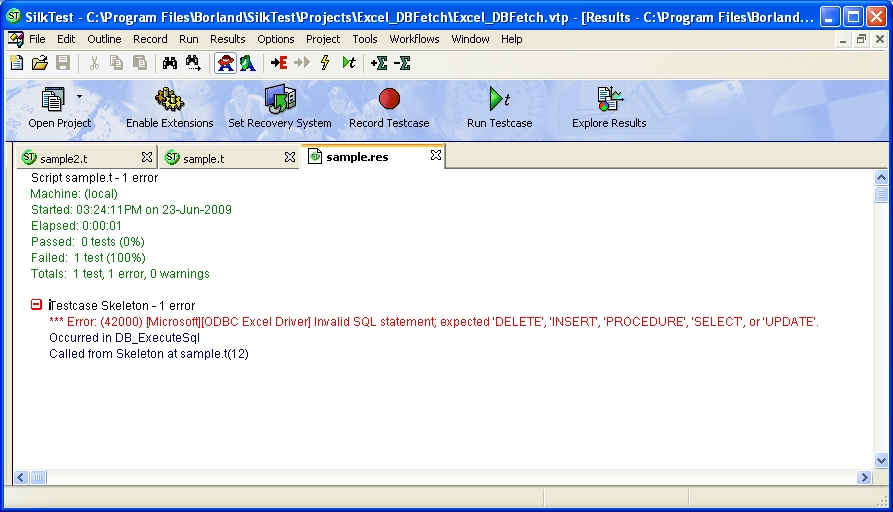Open the Outline menu
The width and height of the screenshot is (893, 512).
pos(104,39)
